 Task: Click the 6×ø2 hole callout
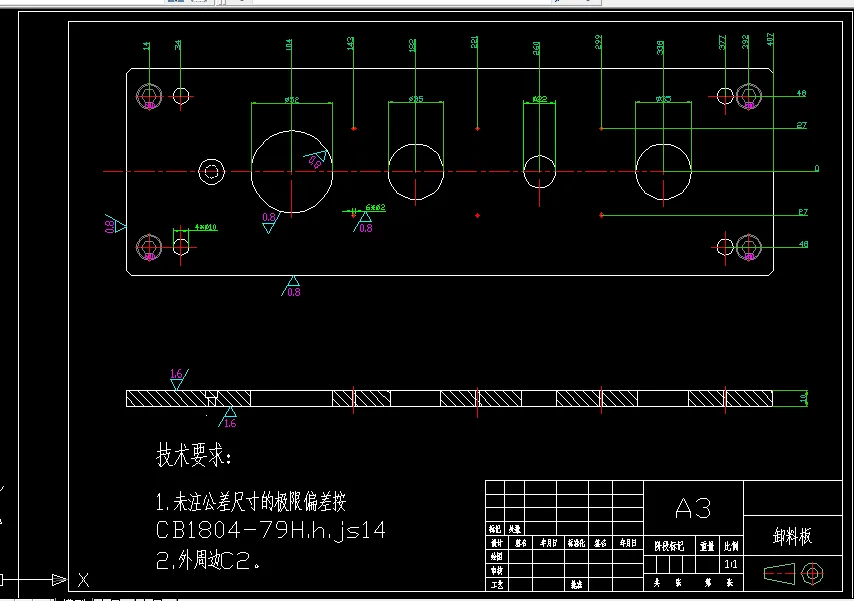[x=375, y=208]
